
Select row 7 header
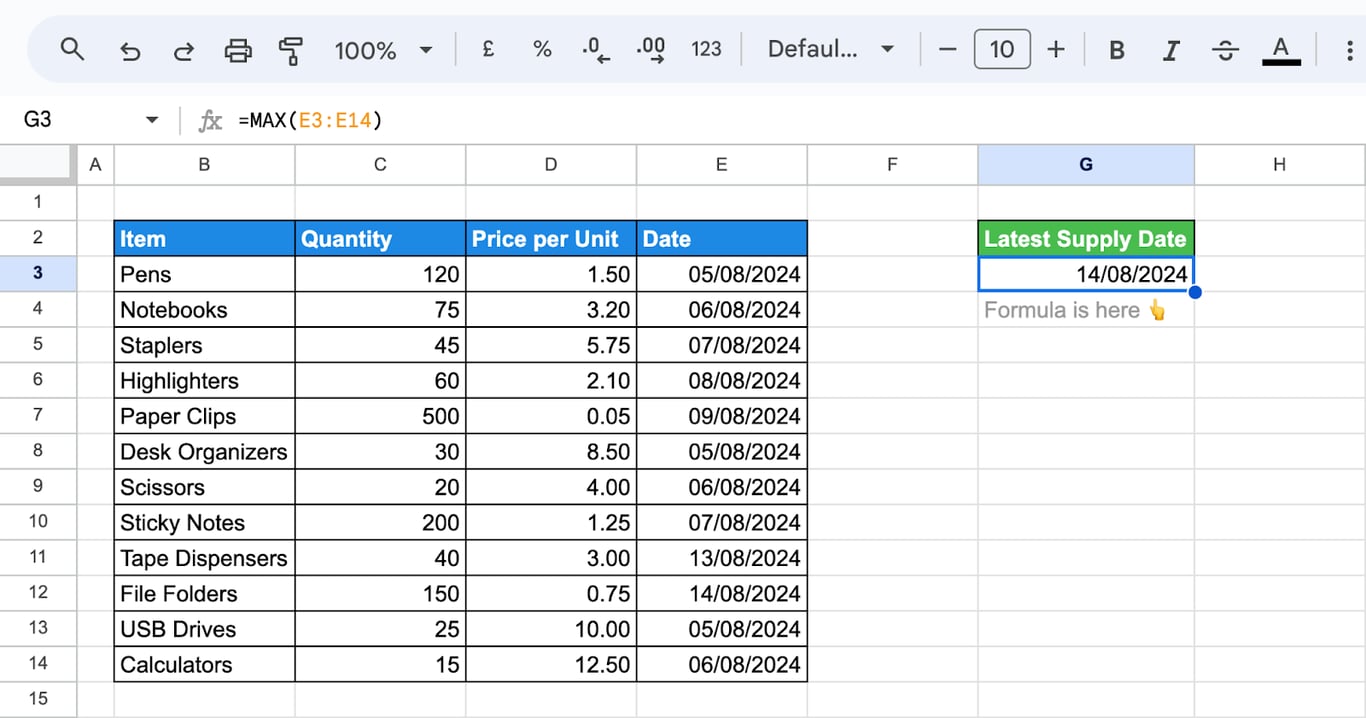tap(38, 415)
